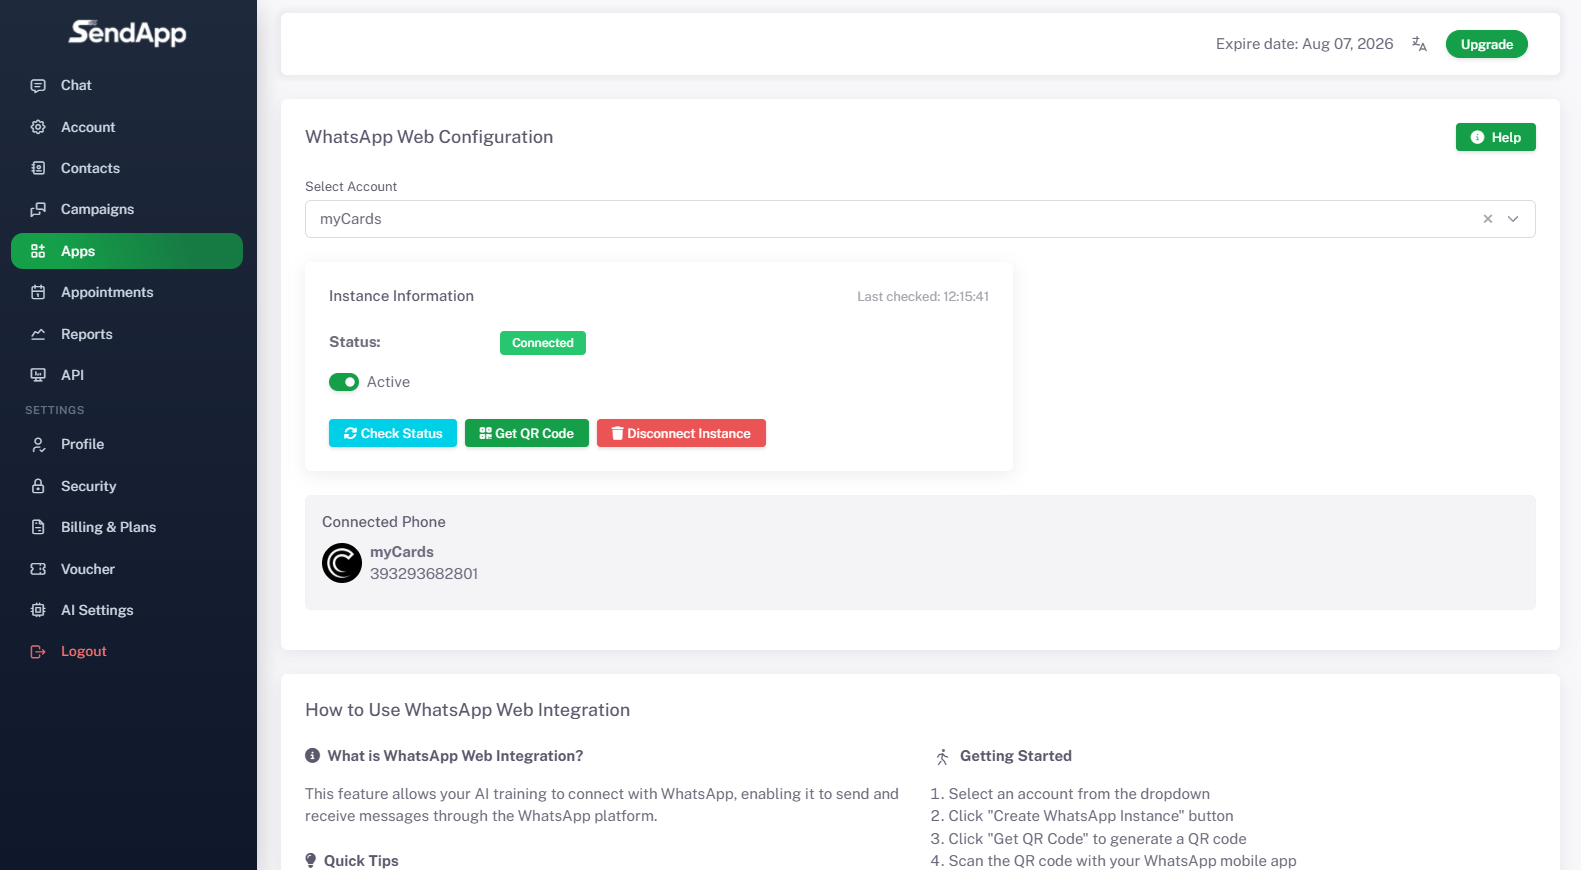Image resolution: width=1581 pixels, height=870 pixels.
Task: Click phone number 393293682801
Action: (x=424, y=574)
